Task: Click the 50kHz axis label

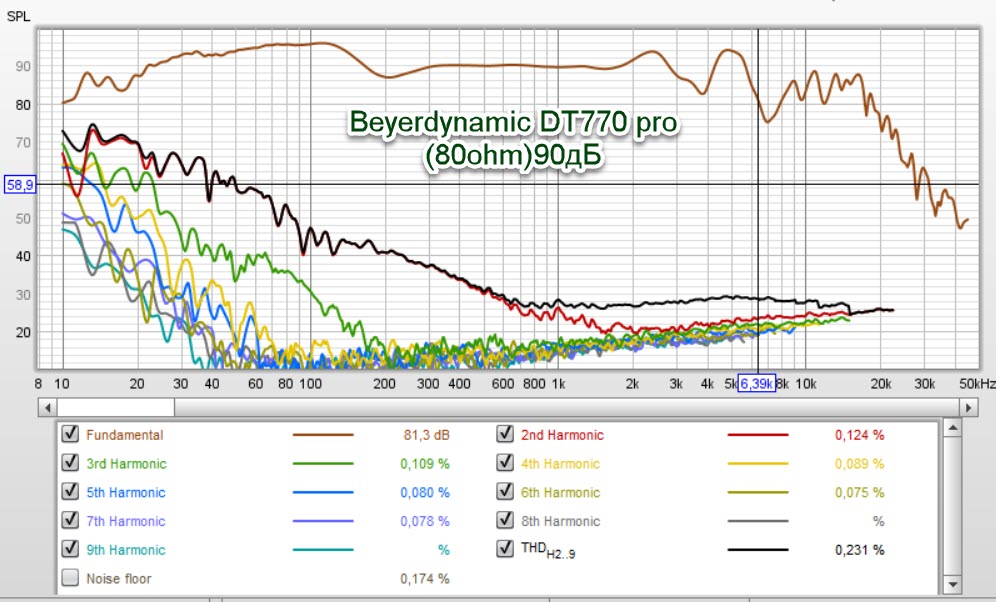Action: click(x=977, y=384)
